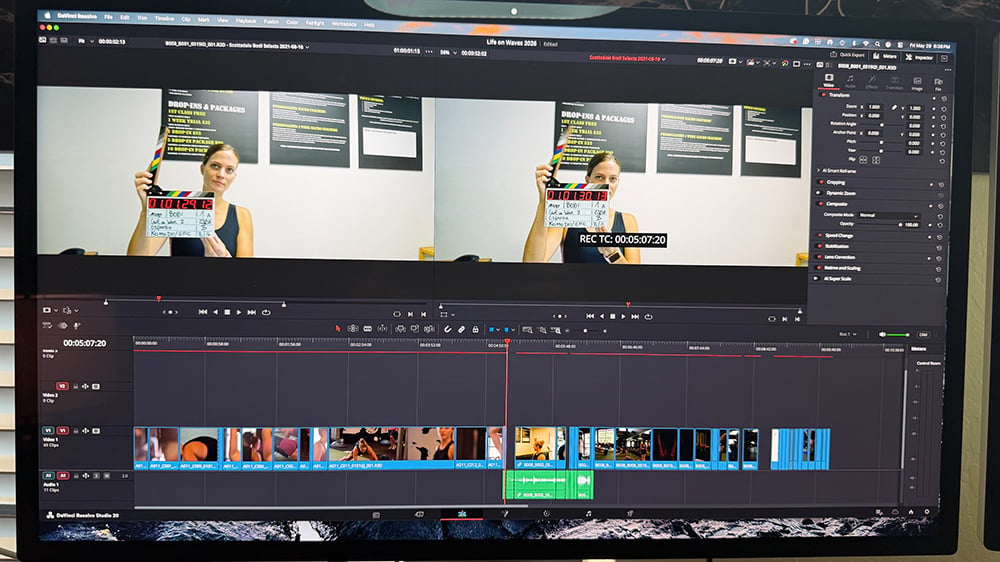Image resolution: width=1000 pixels, height=562 pixels.
Task: Open the Bus 1 dropdown
Action: [847, 334]
